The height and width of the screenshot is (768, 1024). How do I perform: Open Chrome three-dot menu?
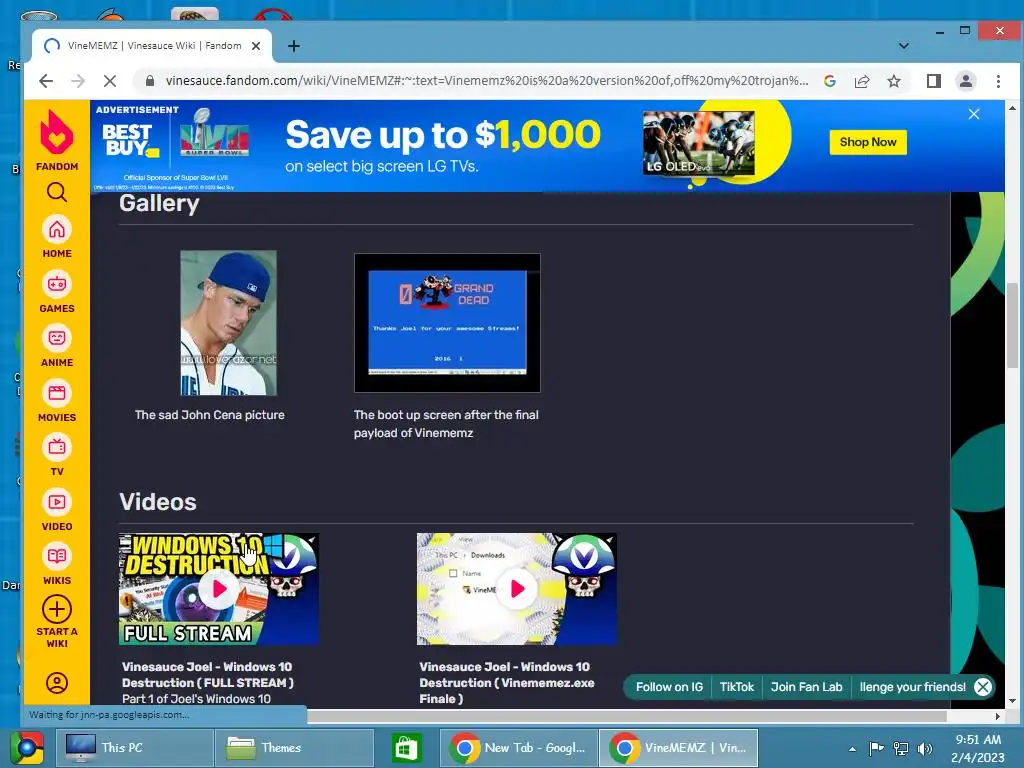(998, 81)
